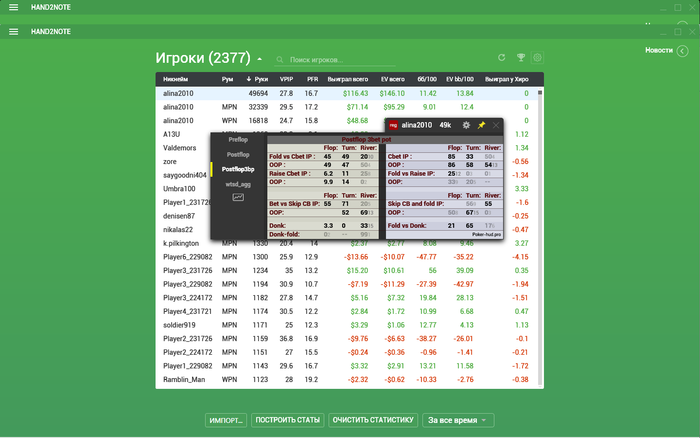Screen dimensions: 700x438
Task: Click search magnifier icon
Action: pyautogui.click(x=280, y=60)
